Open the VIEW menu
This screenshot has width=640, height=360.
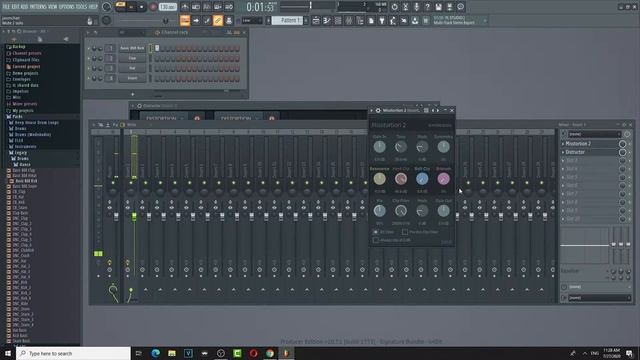click(52, 7)
